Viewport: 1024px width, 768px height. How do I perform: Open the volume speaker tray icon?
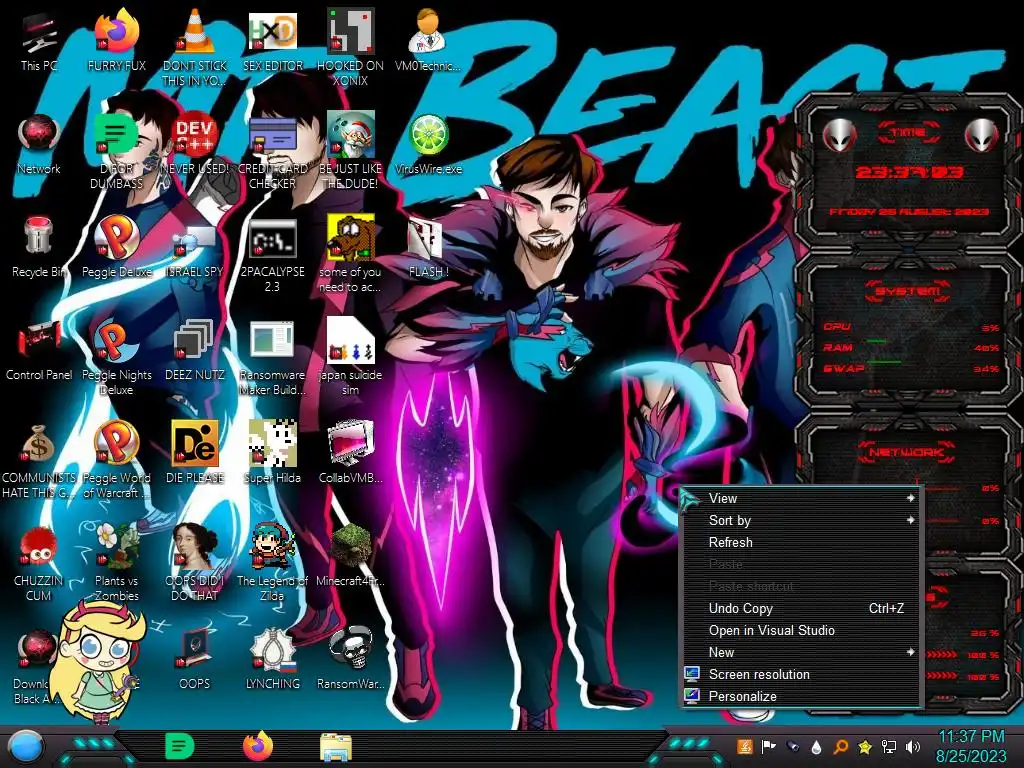click(913, 746)
